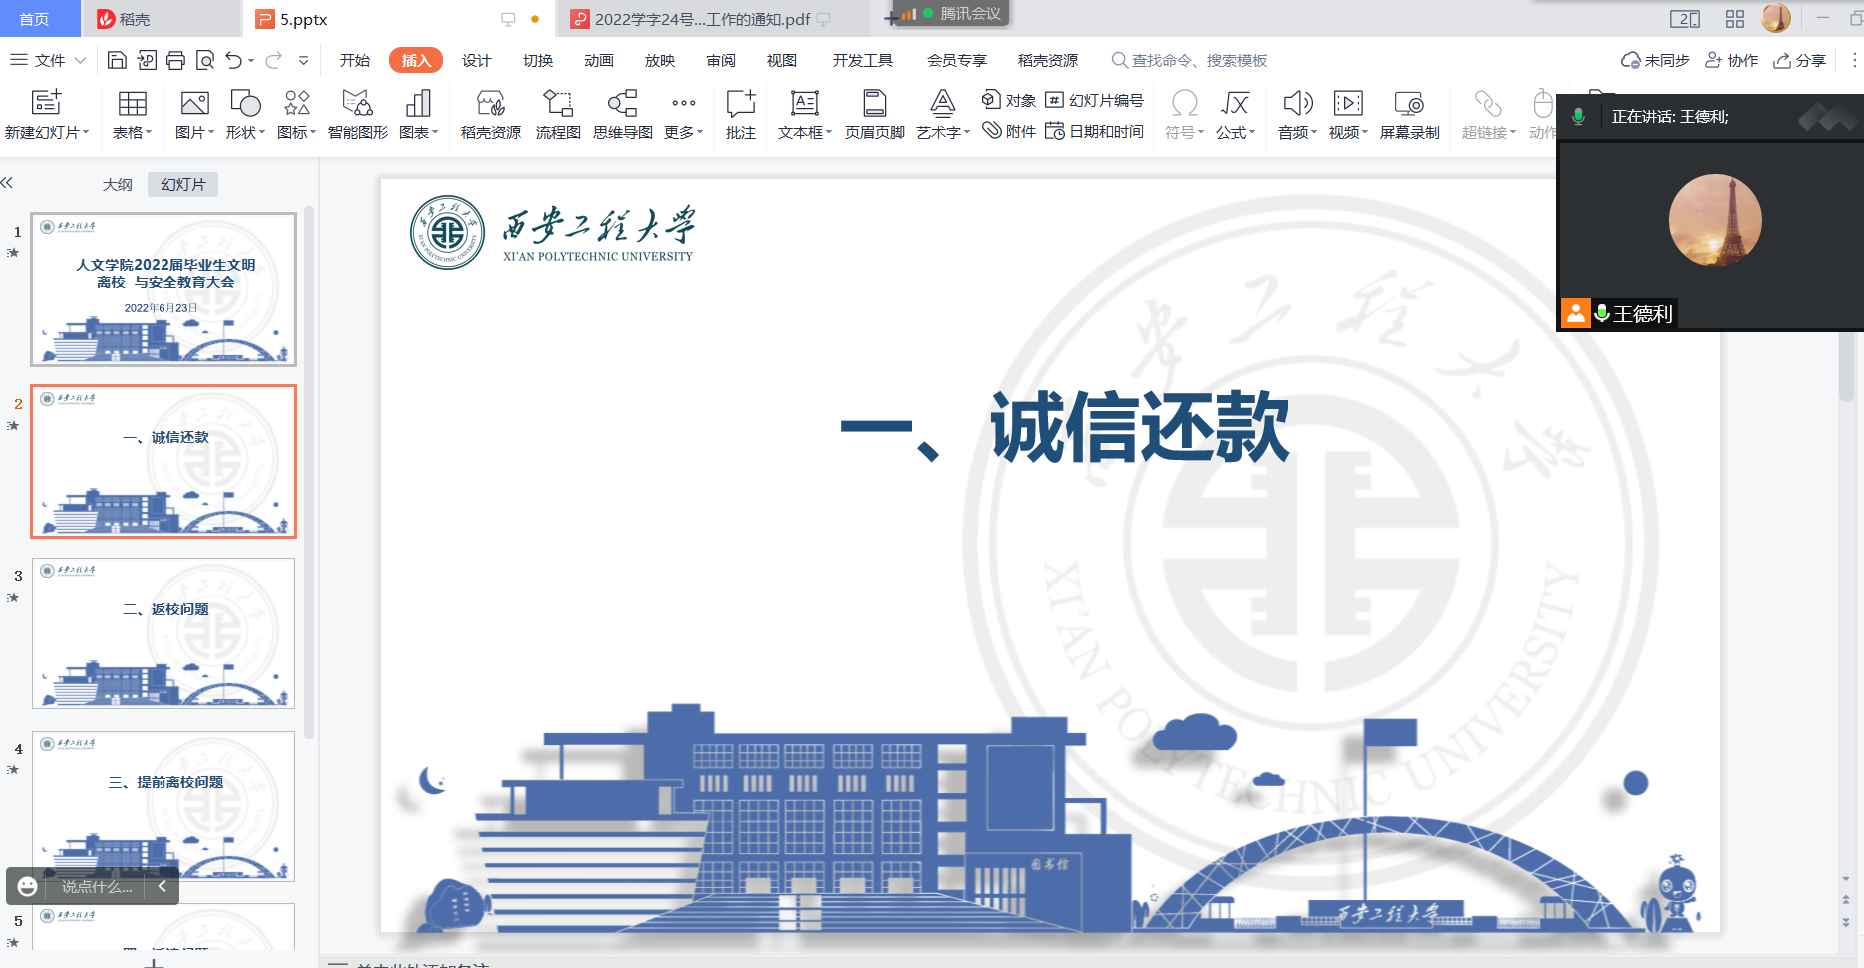Click the 分享 share button

[1799, 60]
